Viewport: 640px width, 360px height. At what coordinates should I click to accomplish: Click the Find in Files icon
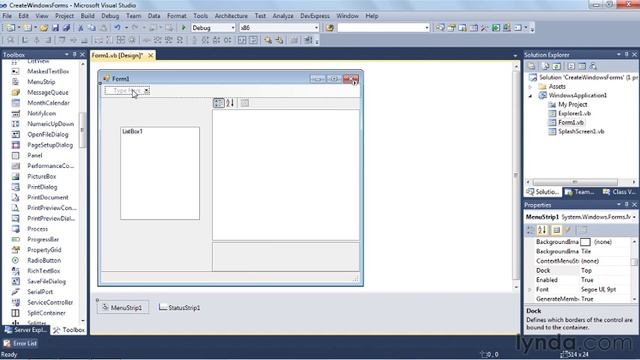(x=330, y=28)
